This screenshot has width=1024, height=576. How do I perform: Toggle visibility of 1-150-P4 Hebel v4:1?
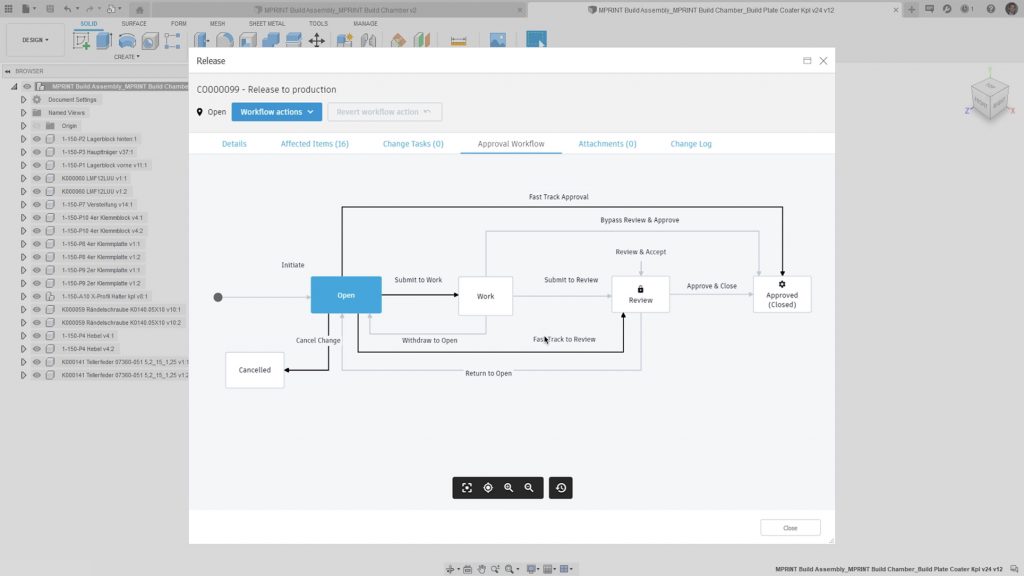(x=37, y=336)
